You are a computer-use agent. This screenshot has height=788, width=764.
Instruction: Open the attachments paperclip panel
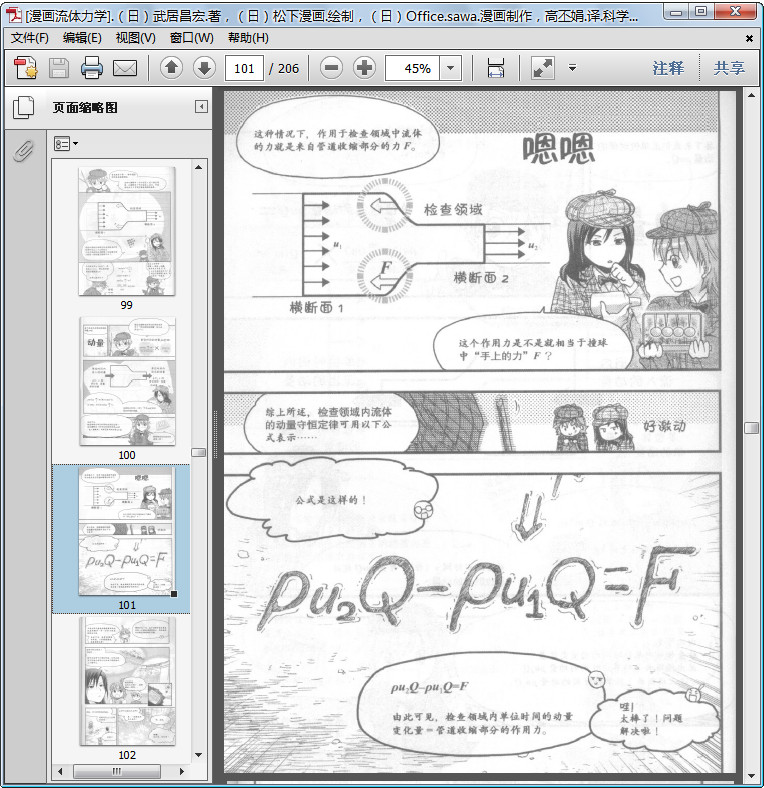click(23, 151)
